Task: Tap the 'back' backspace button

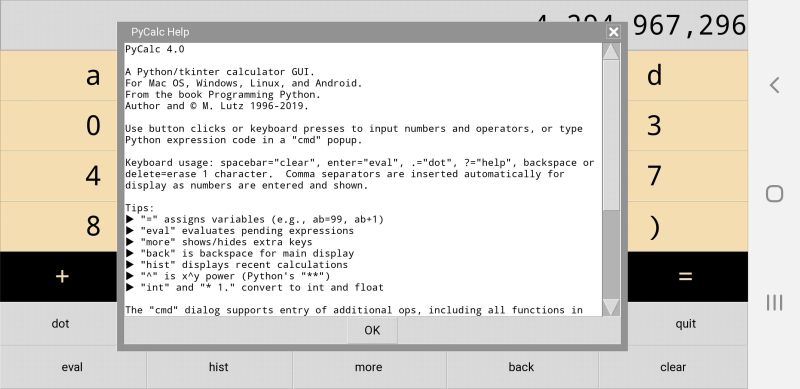Action: point(521,367)
